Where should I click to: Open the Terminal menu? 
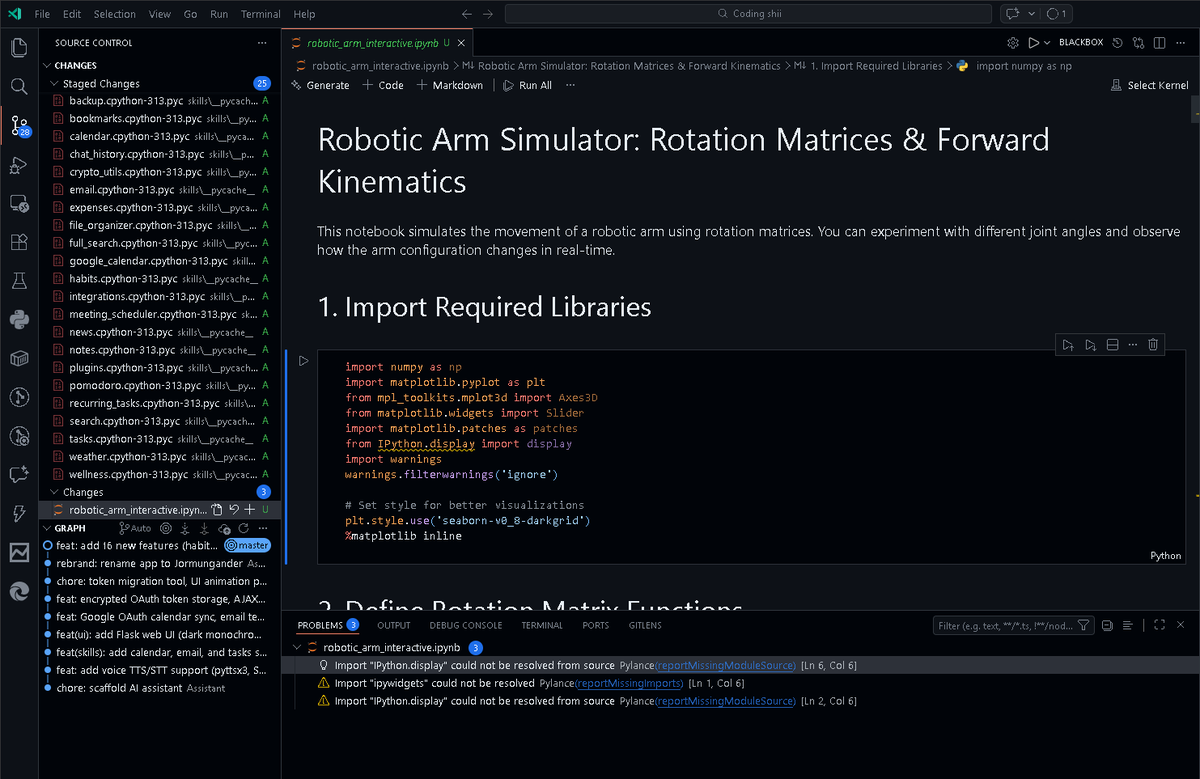click(x=261, y=14)
